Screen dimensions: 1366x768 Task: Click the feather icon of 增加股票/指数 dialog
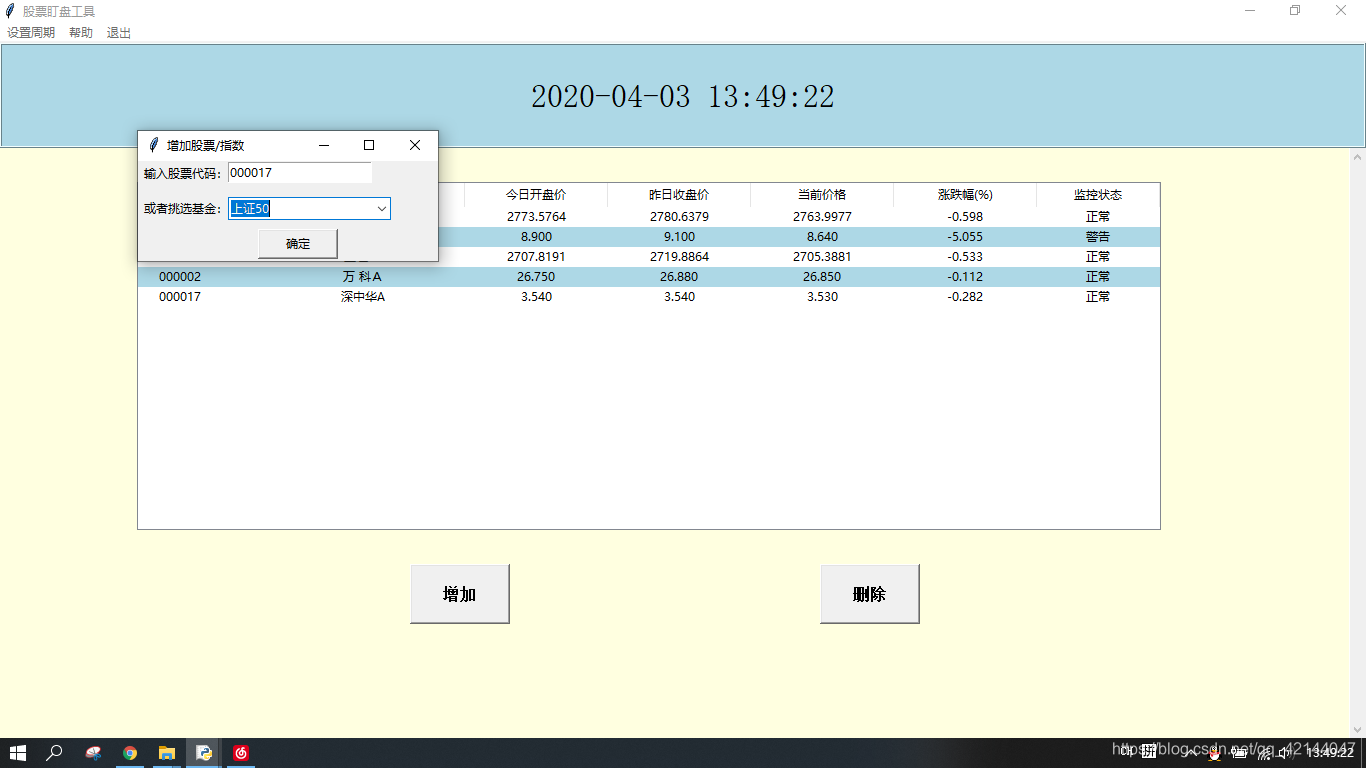(153, 145)
